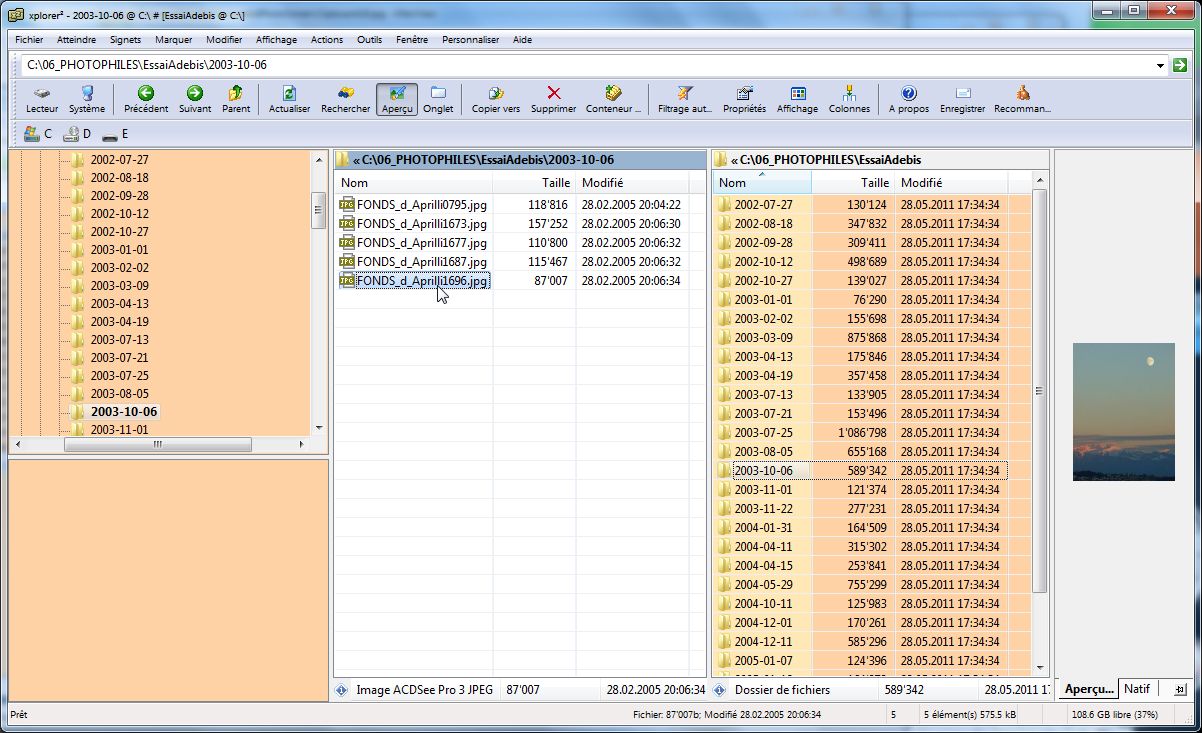Toggle the Filtrage auto button
1202x733 pixels.
[685, 94]
